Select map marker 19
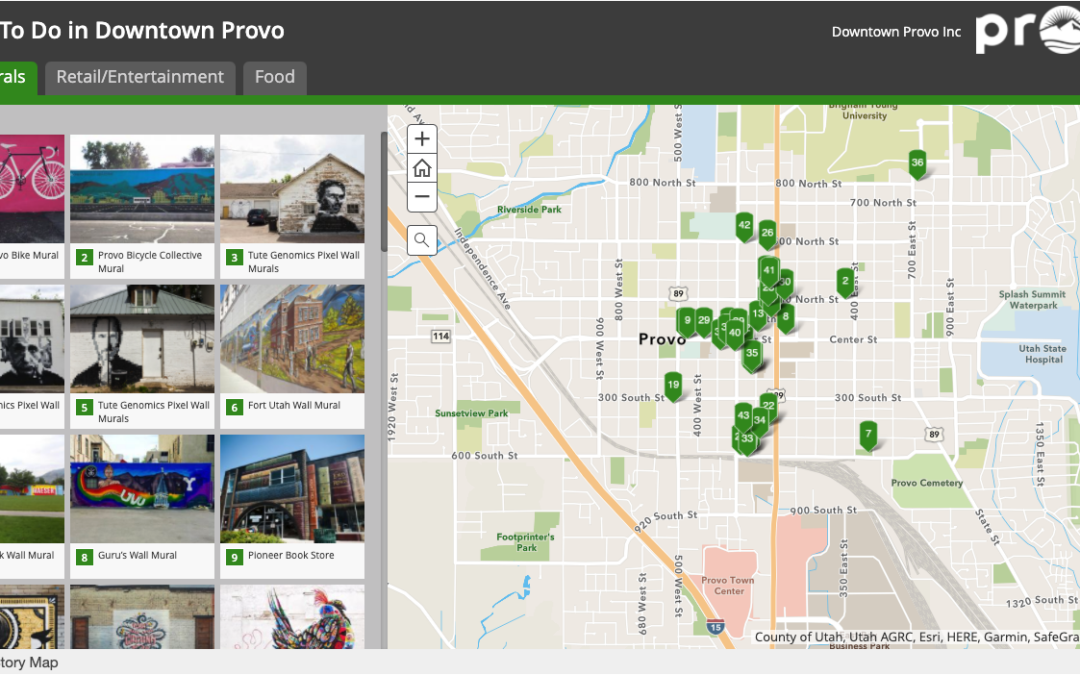 [x=673, y=386]
